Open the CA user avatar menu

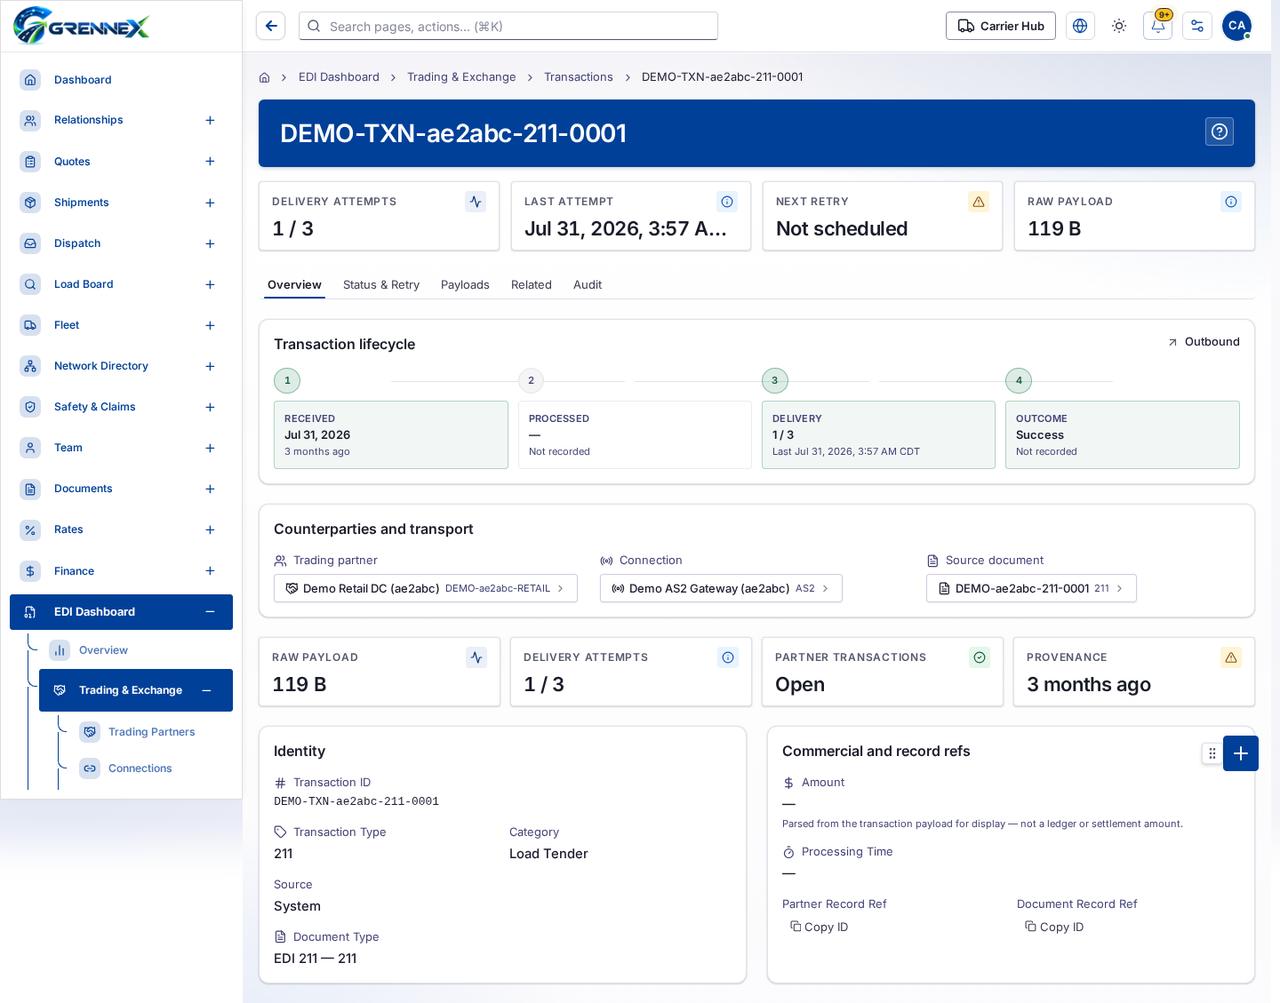pos(1237,26)
